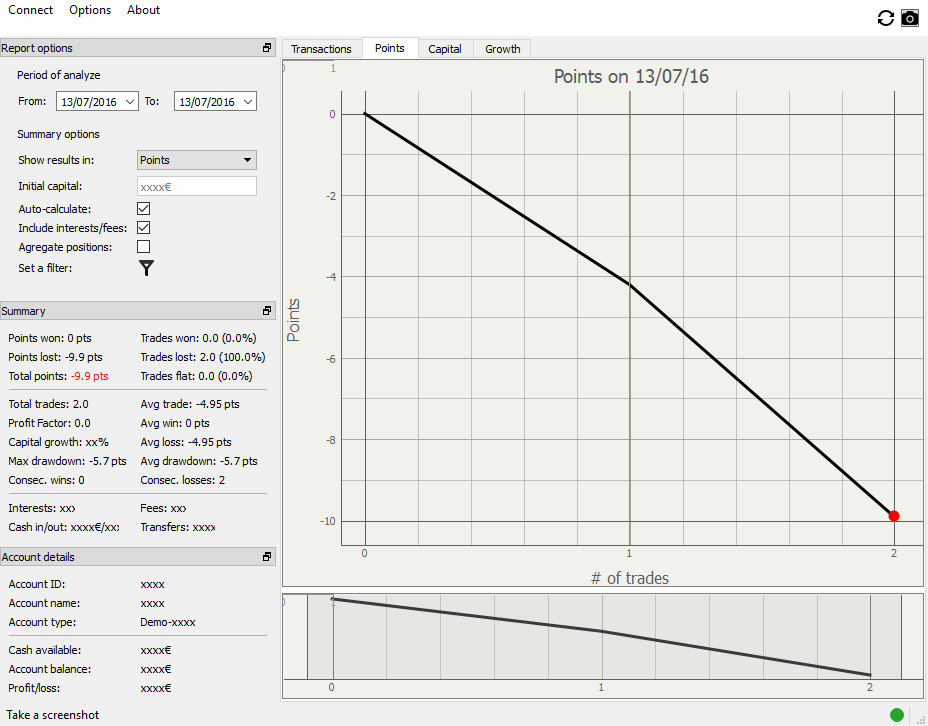Undock the Summary panel
This screenshot has height=726, width=928.
tap(267, 311)
